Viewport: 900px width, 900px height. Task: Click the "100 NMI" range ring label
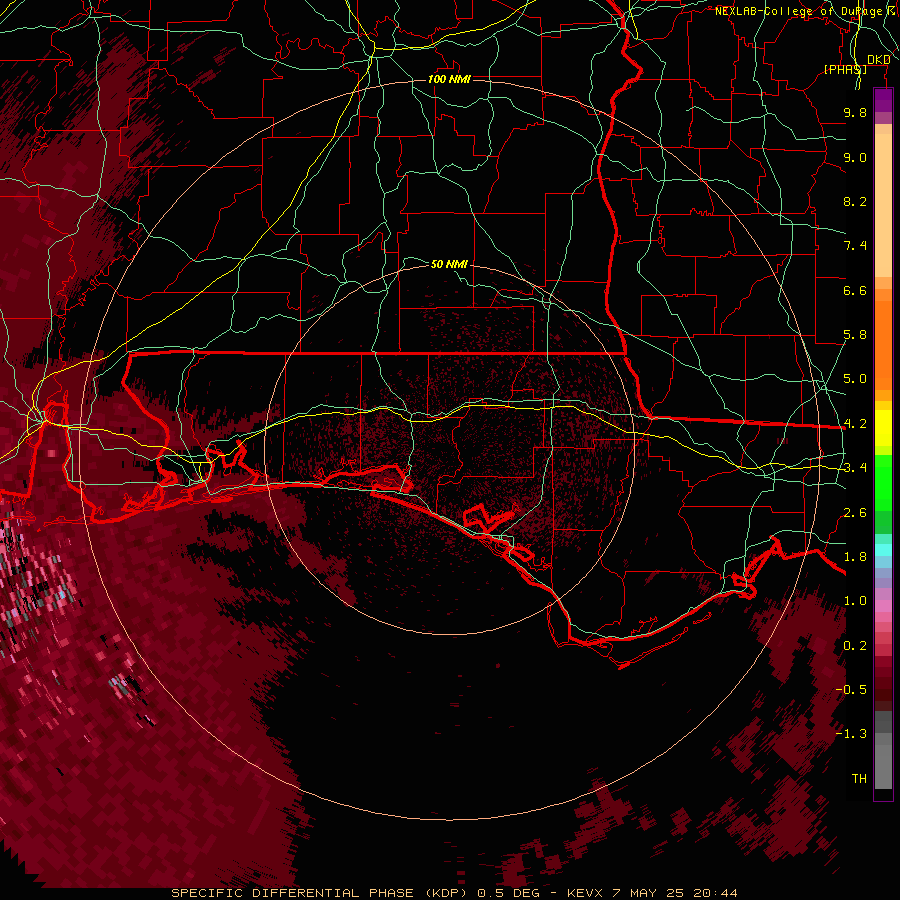(449, 79)
